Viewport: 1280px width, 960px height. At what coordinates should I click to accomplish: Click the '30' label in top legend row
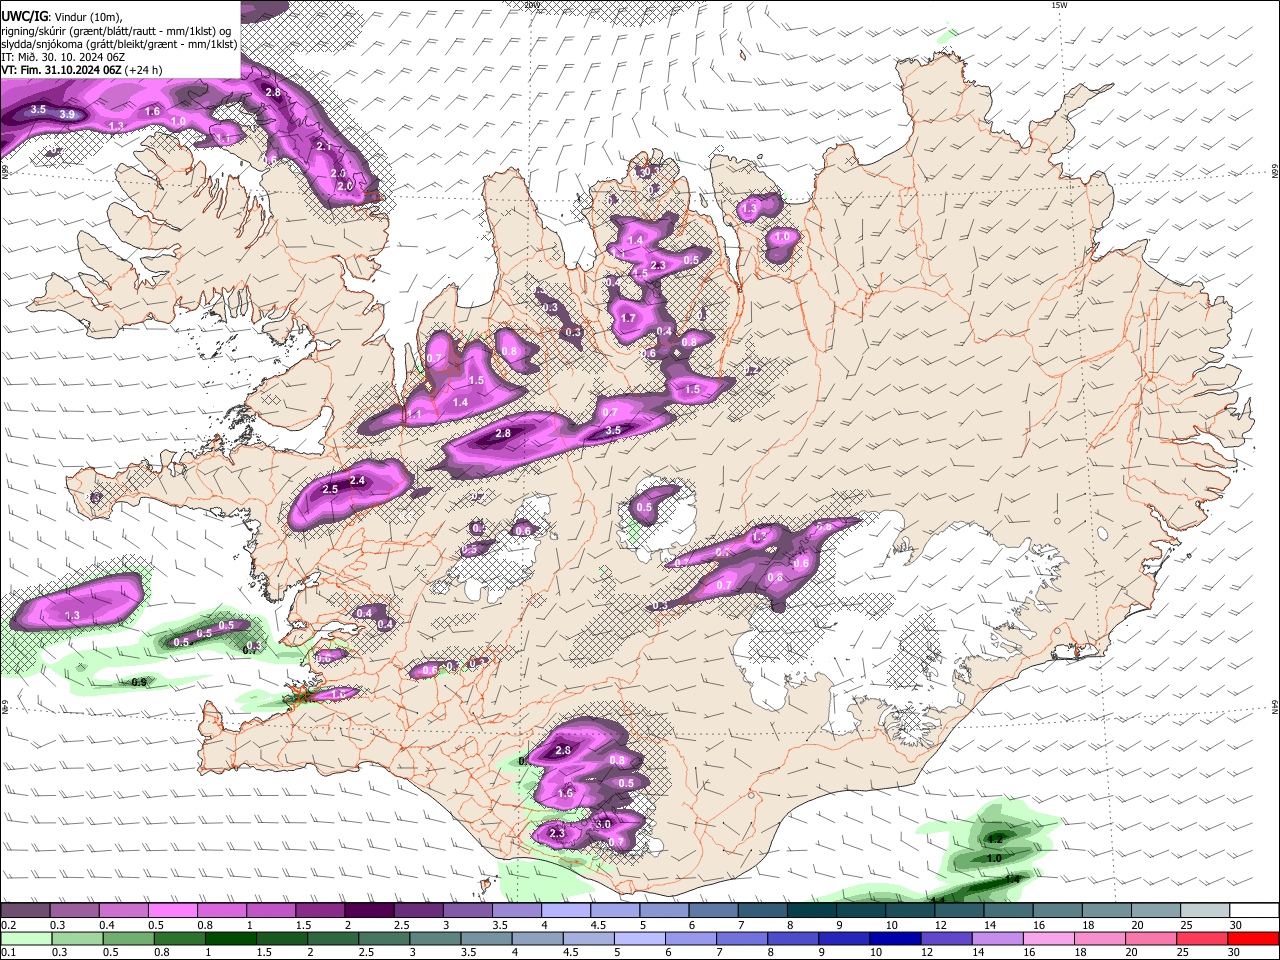click(1236, 925)
